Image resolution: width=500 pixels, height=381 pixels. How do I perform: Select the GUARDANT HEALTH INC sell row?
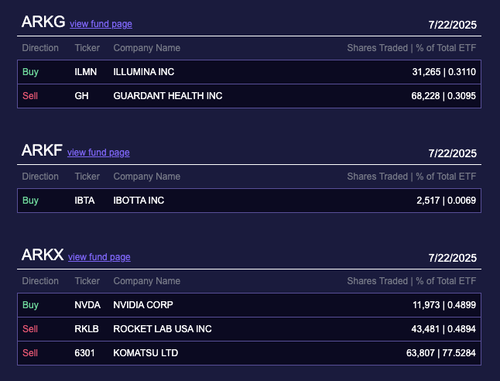pyautogui.click(x=249, y=96)
